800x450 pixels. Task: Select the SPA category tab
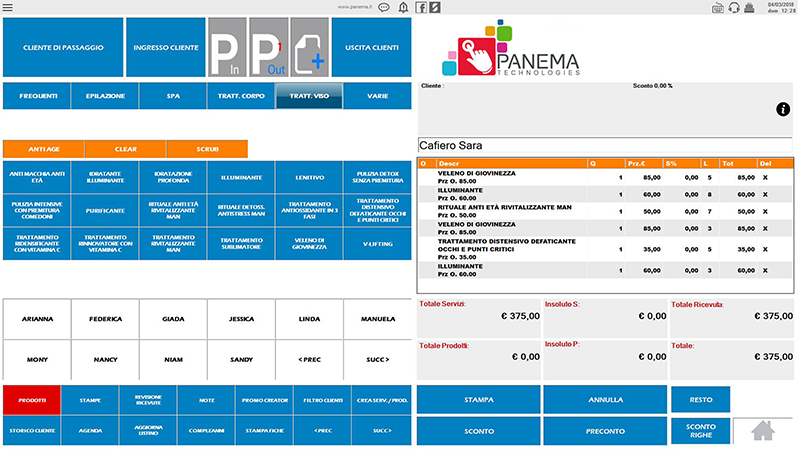point(173,96)
